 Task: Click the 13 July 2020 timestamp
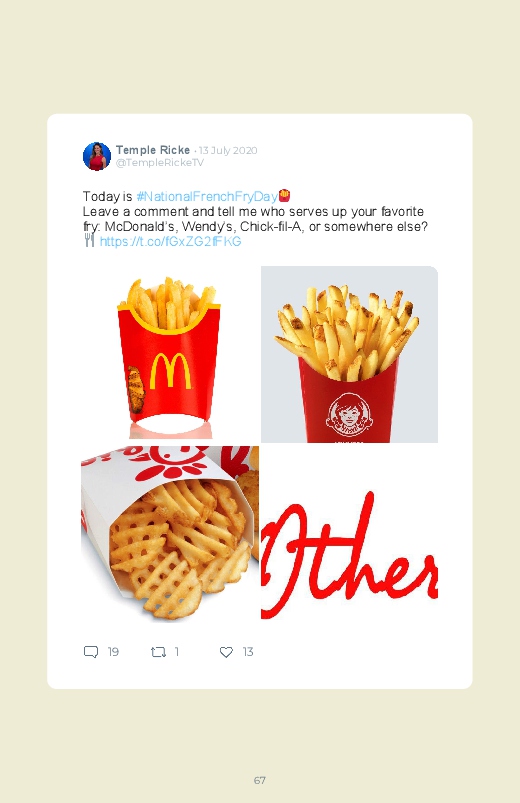pos(228,151)
